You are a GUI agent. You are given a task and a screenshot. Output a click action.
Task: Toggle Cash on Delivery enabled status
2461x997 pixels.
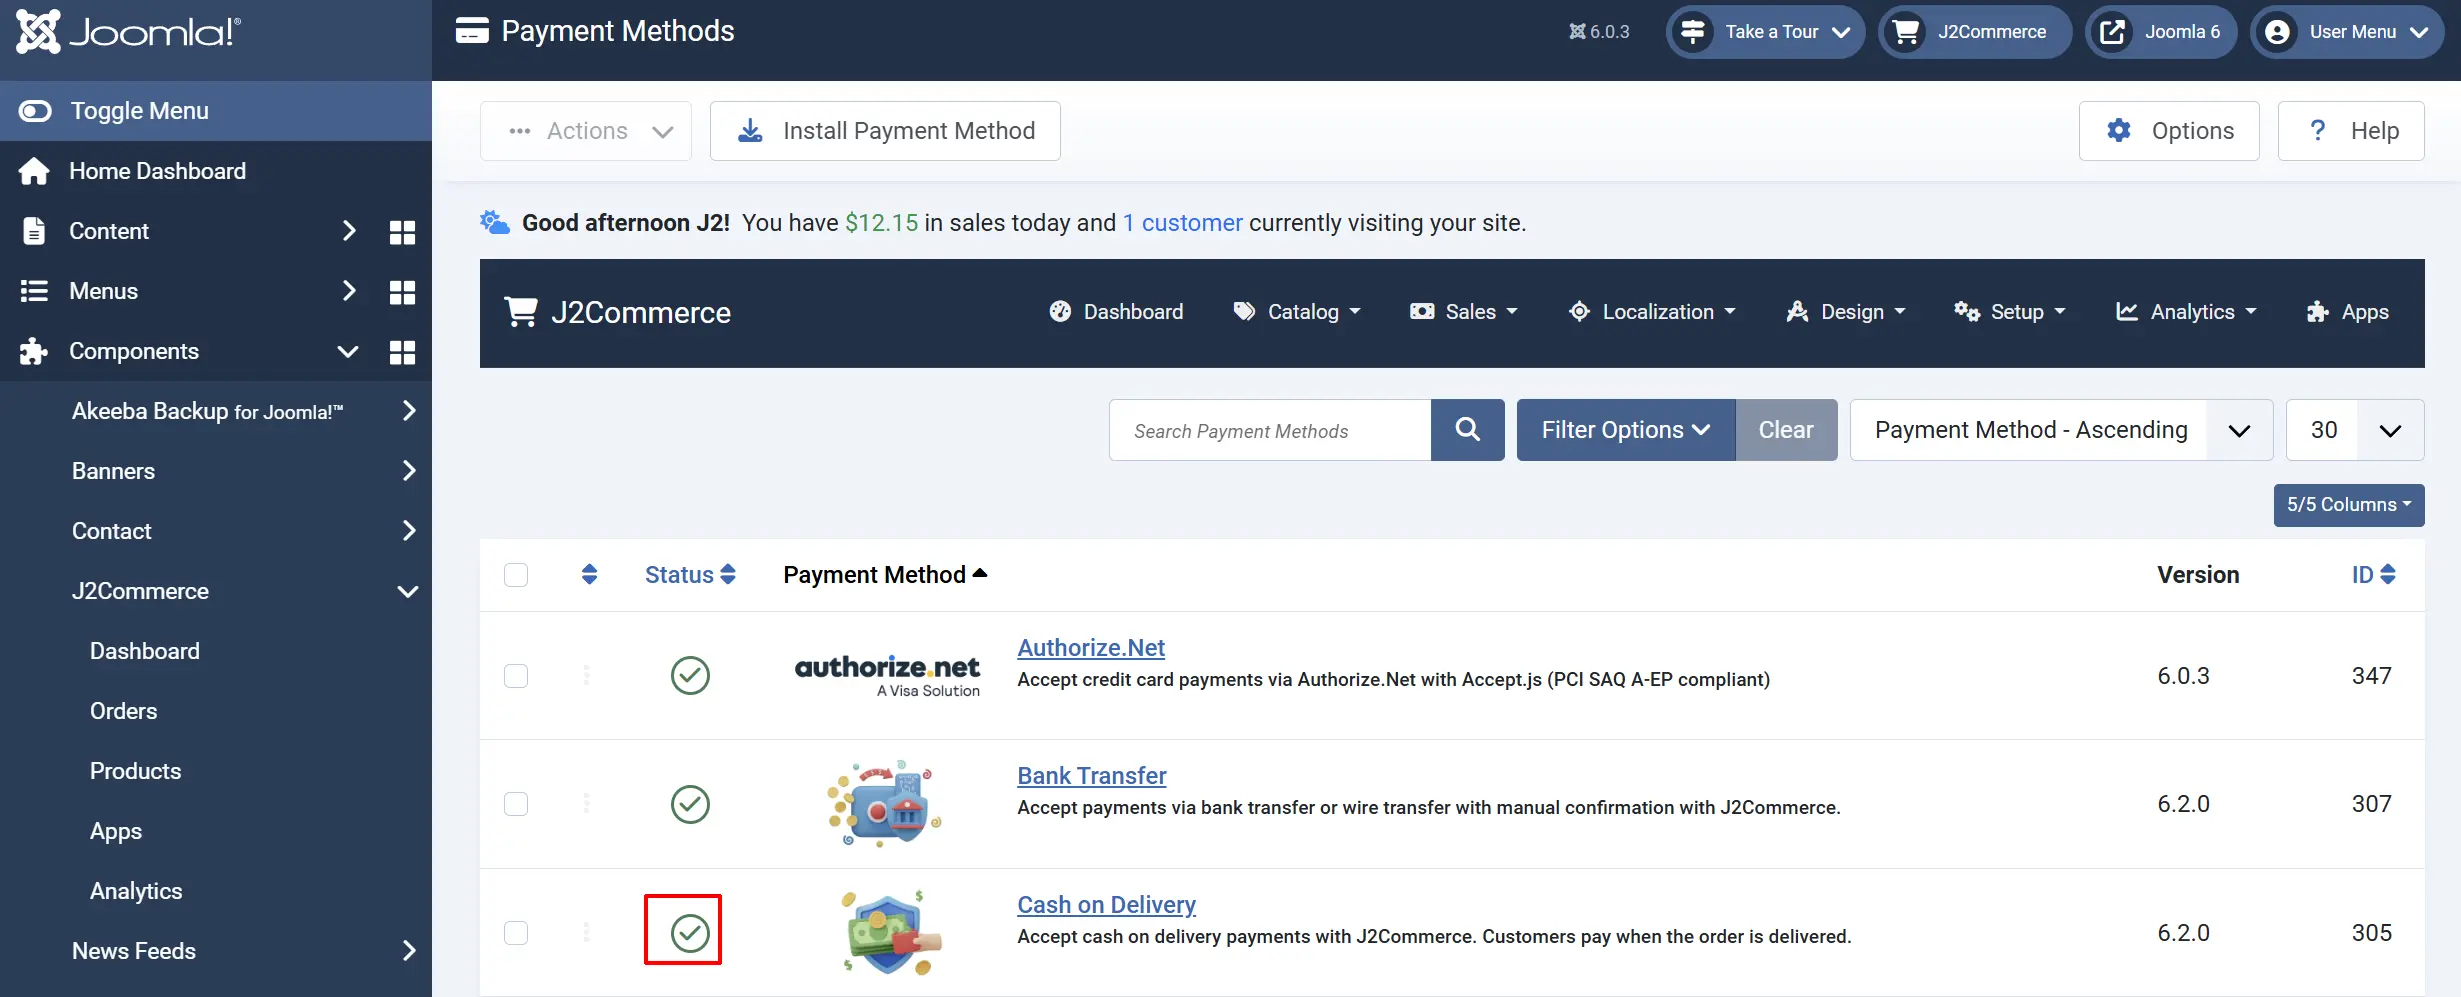point(690,933)
